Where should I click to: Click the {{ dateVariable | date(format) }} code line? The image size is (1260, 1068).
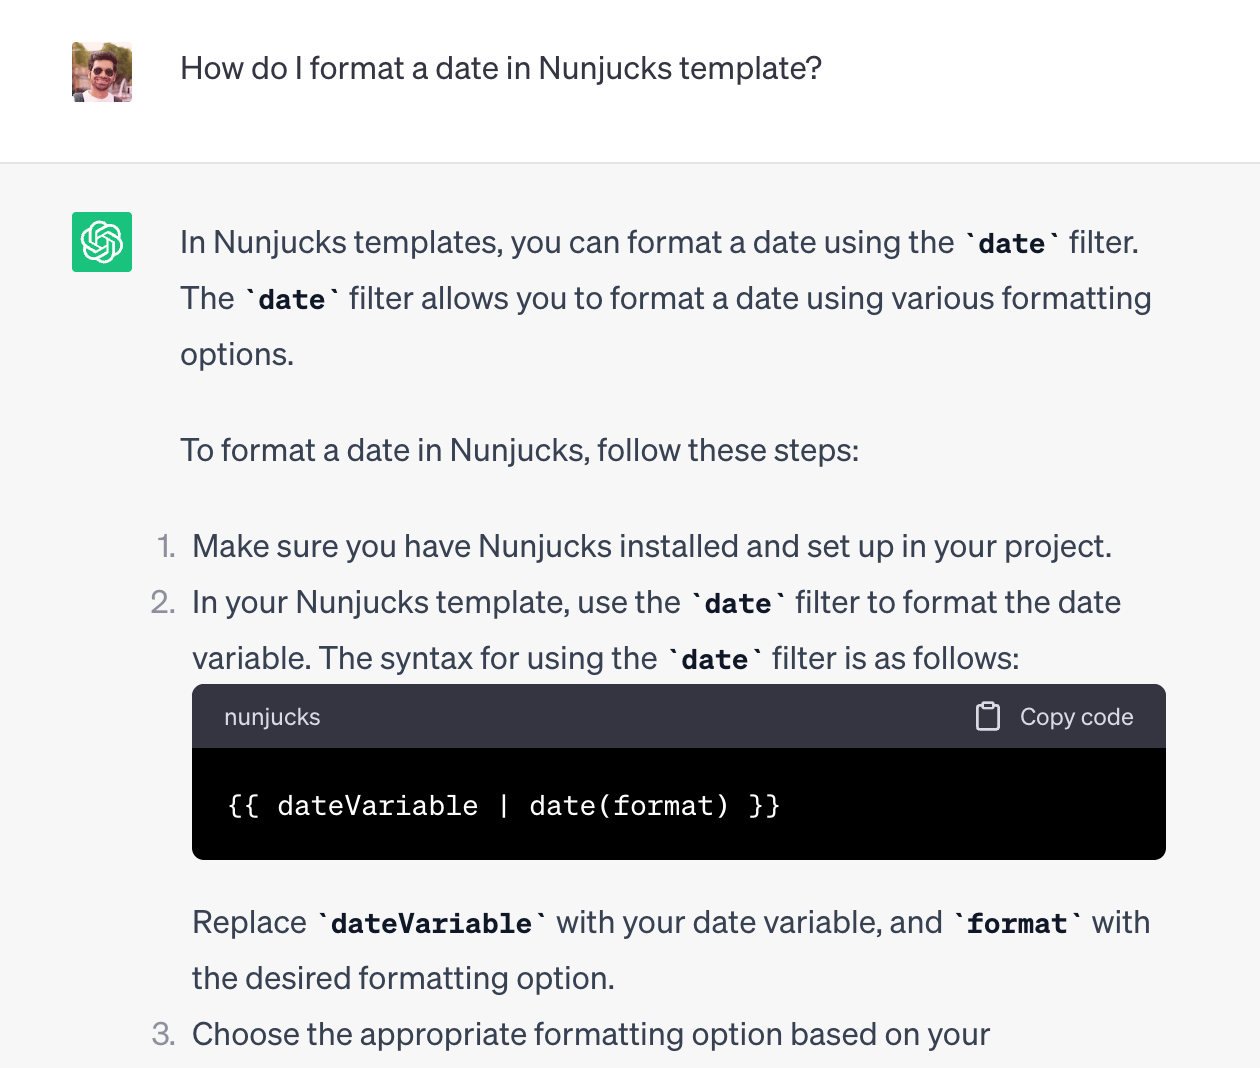click(503, 805)
